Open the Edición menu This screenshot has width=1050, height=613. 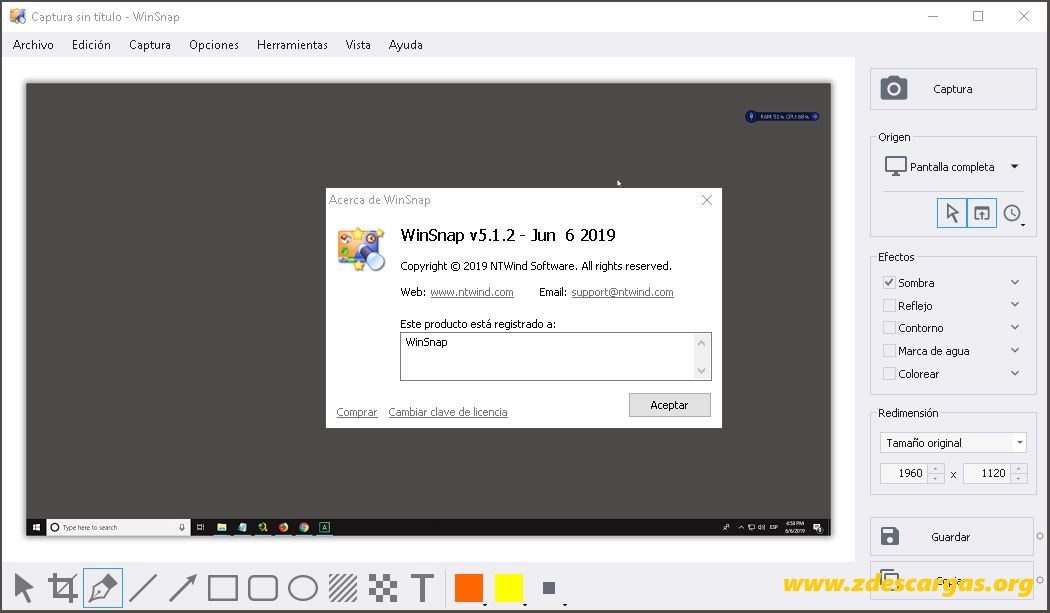click(91, 45)
